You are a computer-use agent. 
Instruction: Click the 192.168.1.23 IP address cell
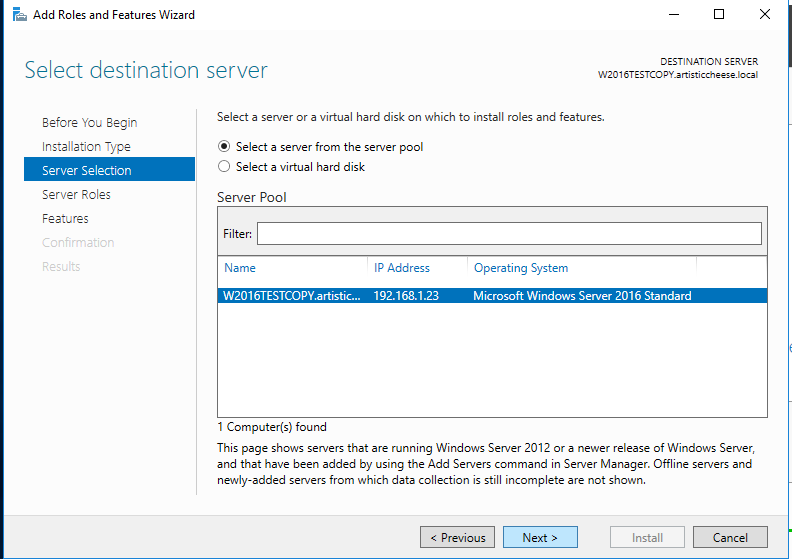click(405, 296)
